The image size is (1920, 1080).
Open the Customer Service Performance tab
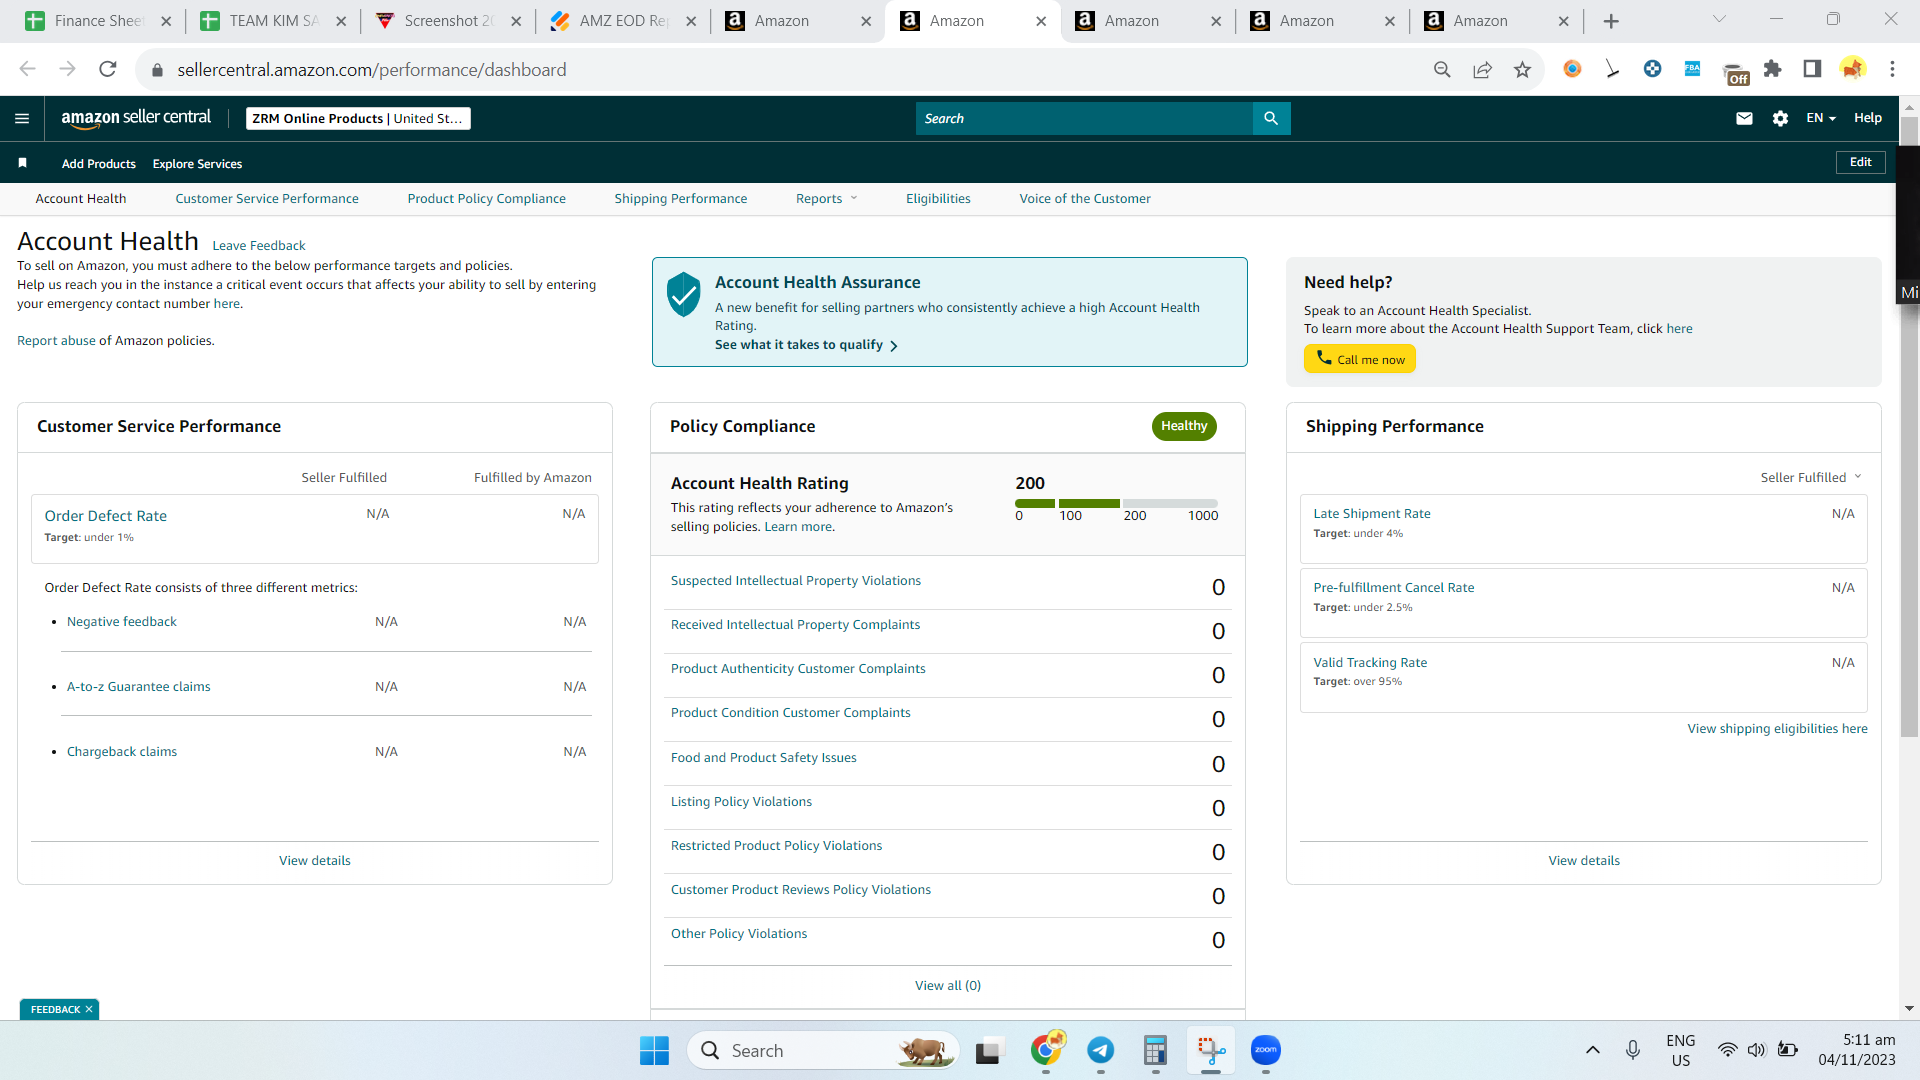267,198
